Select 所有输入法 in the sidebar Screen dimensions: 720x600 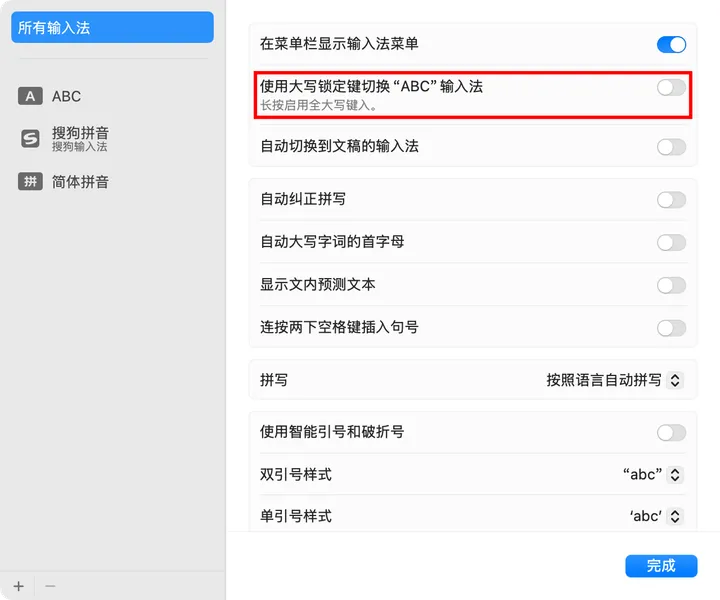click(112, 28)
